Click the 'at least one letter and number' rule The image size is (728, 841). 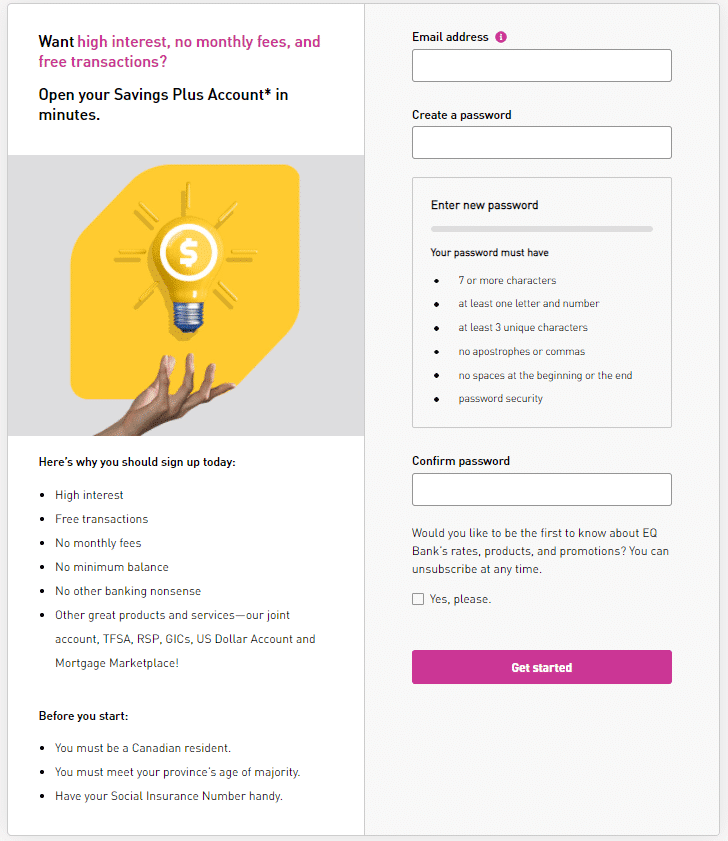528,304
